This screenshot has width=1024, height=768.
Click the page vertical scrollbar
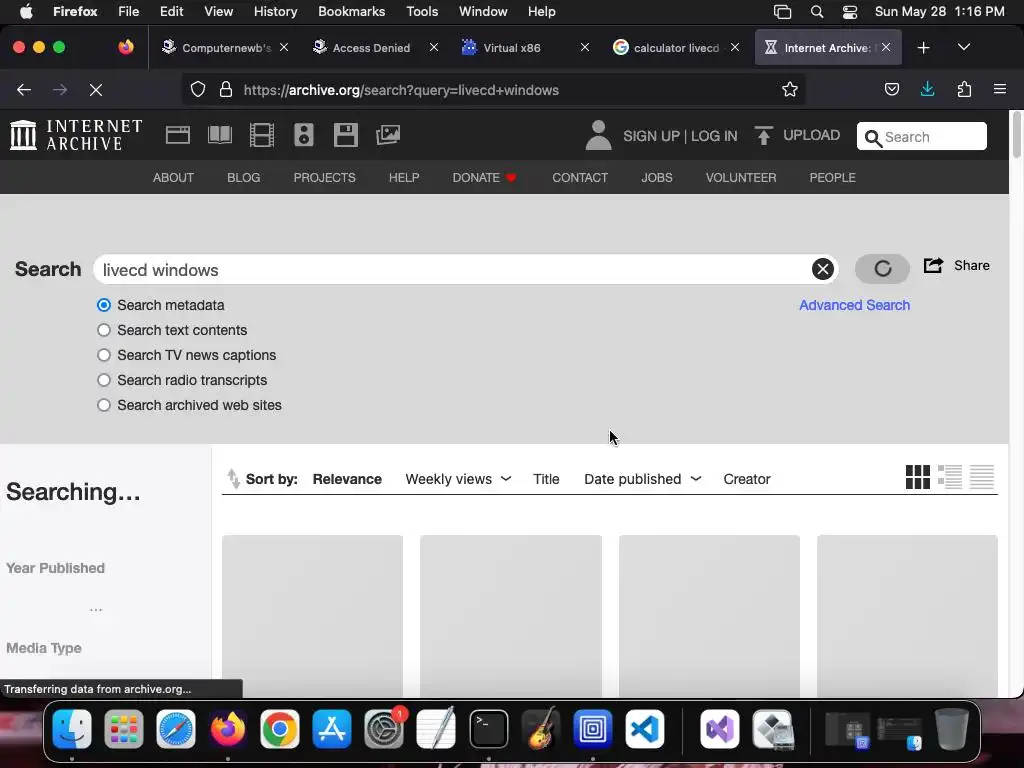[1016, 137]
